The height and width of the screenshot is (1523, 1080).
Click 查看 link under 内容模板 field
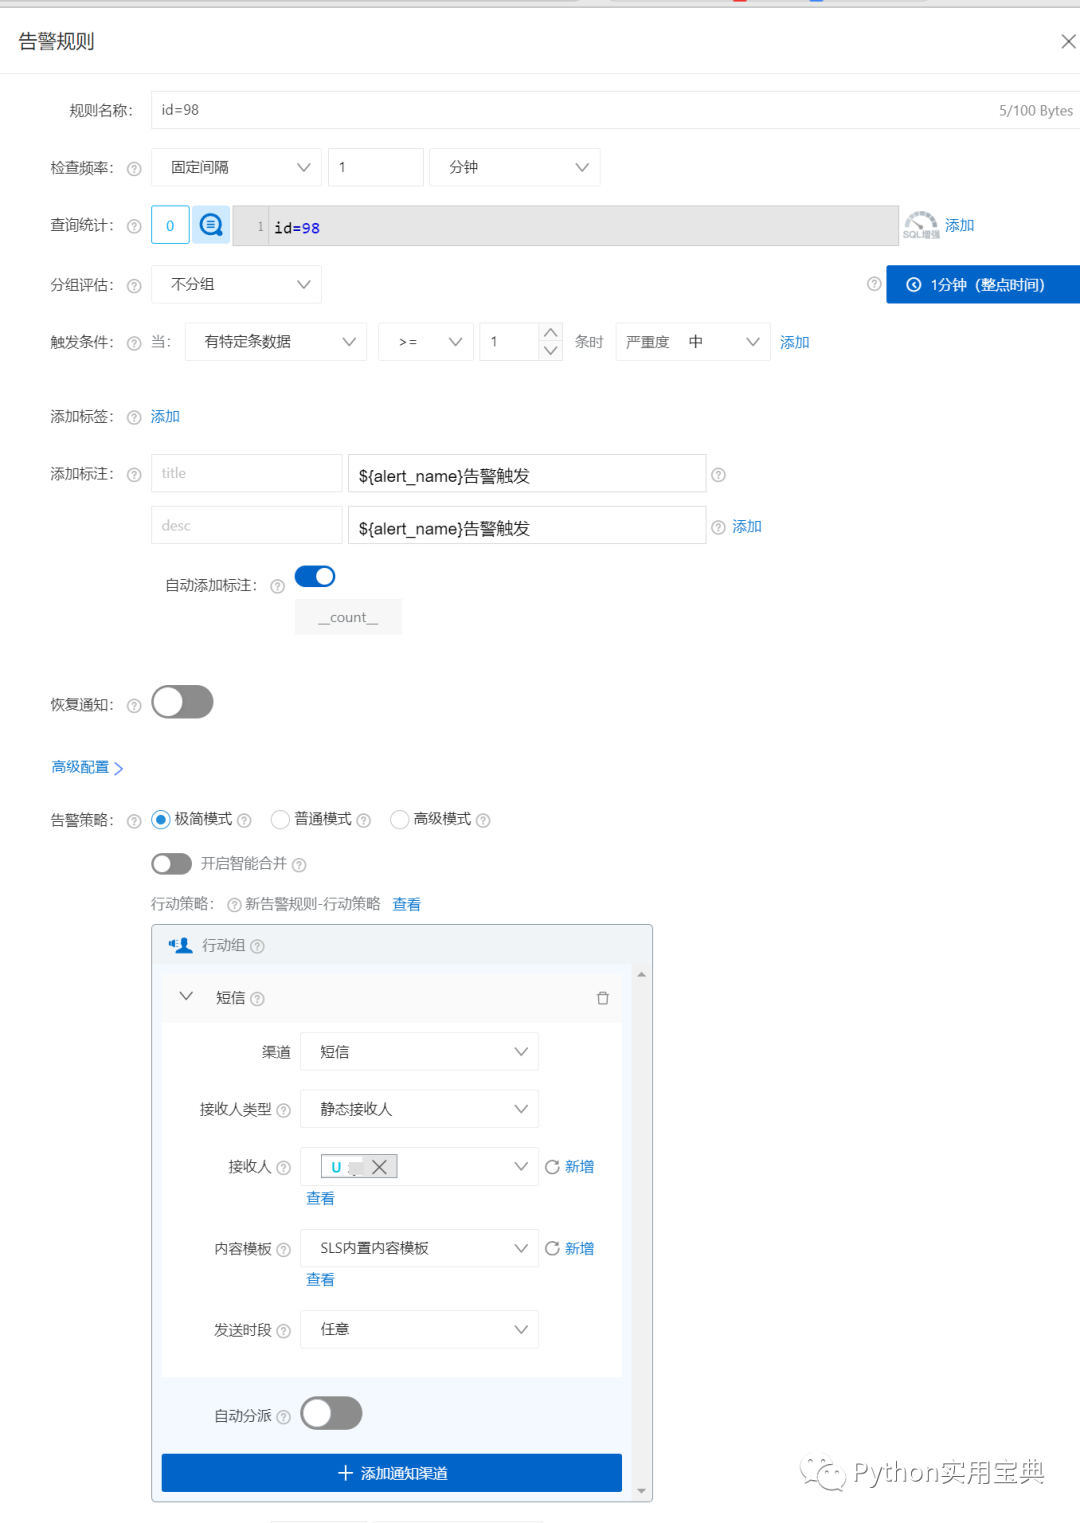[321, 1279]
